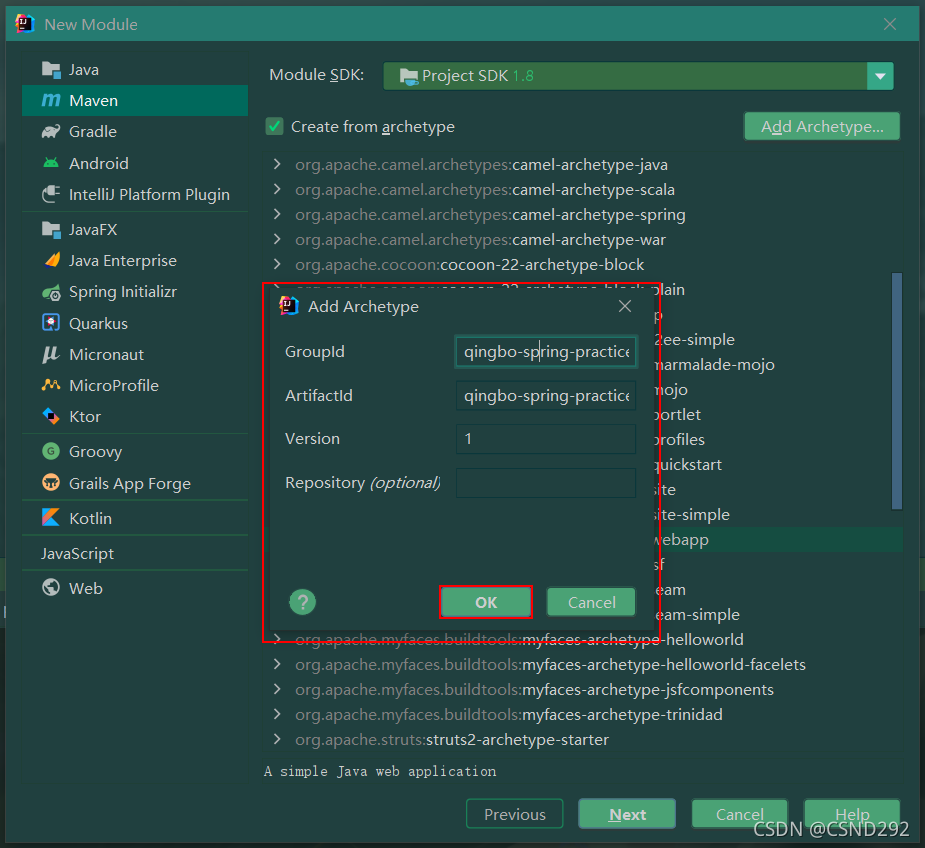The width and height of the screenshot is (925, 848).
Task: Select Java Enterprise label
Action: [123, 260]
